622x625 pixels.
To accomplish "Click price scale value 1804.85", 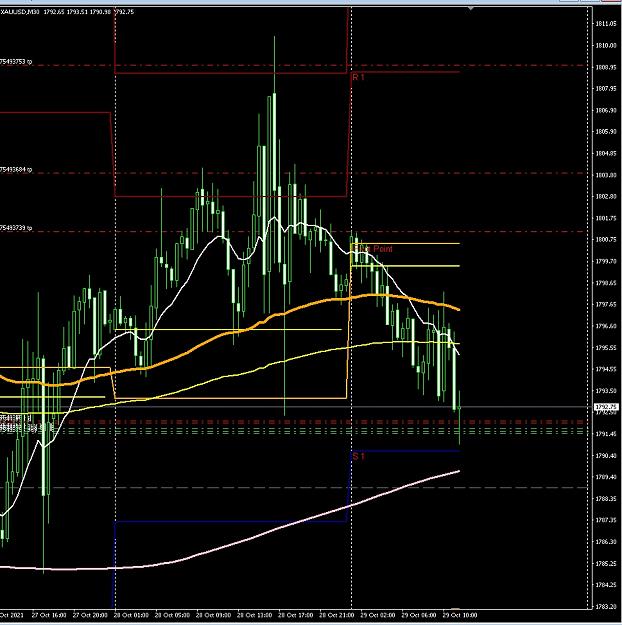I will pyautogui.click(x=606, y=153).
